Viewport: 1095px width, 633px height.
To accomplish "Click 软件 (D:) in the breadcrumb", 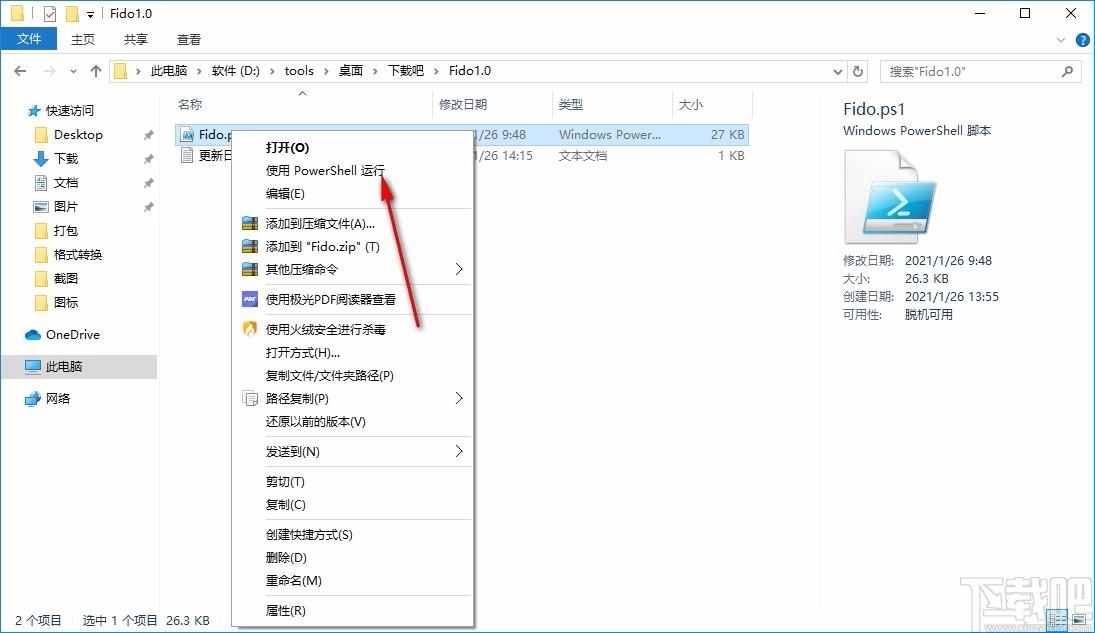I will pyautogui.click(x=235, y=71).
